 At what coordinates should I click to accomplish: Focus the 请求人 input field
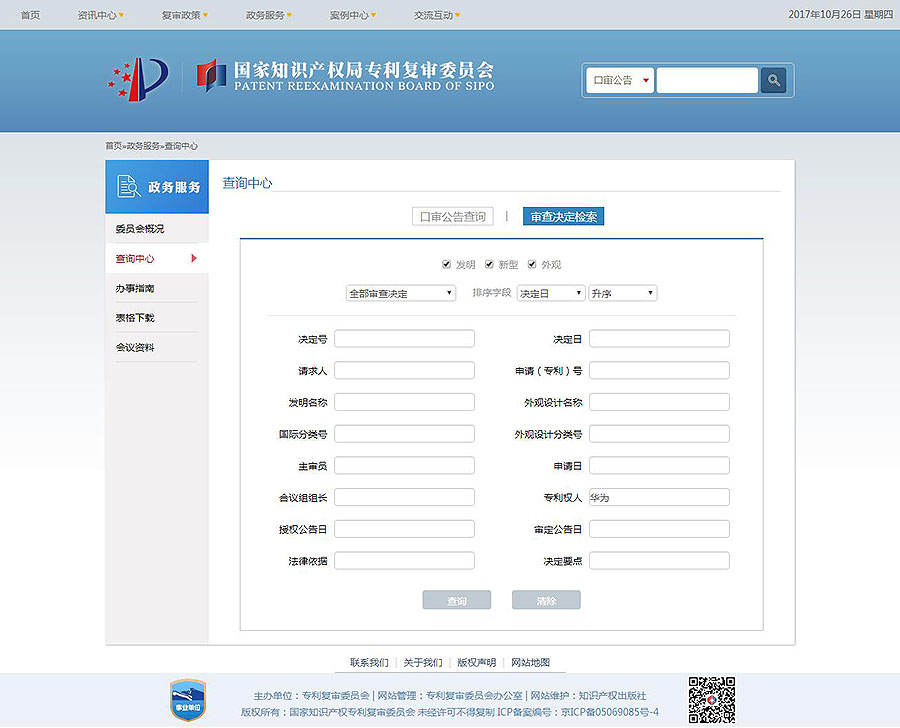pos(405,370)
